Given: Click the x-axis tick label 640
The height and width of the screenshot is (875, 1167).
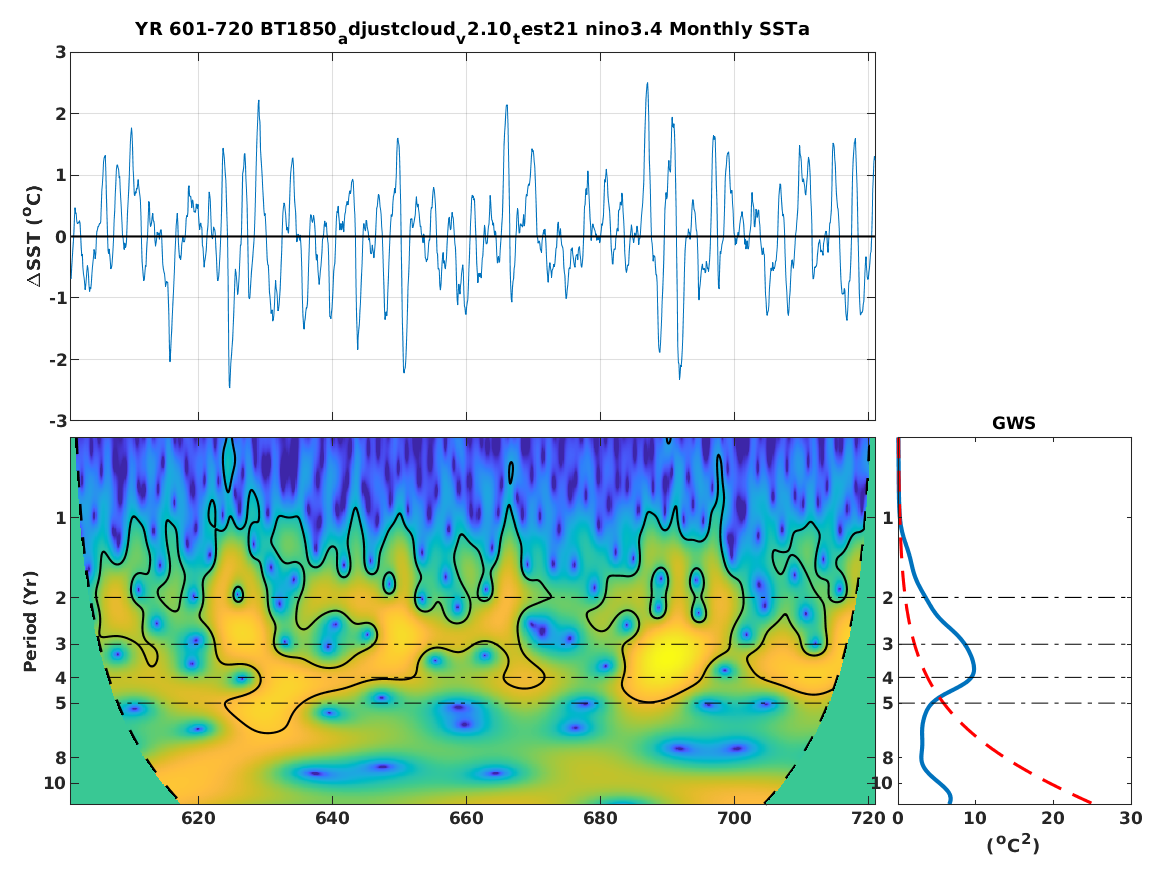Looking at the screenshot, I should click(x=332, y=818).
